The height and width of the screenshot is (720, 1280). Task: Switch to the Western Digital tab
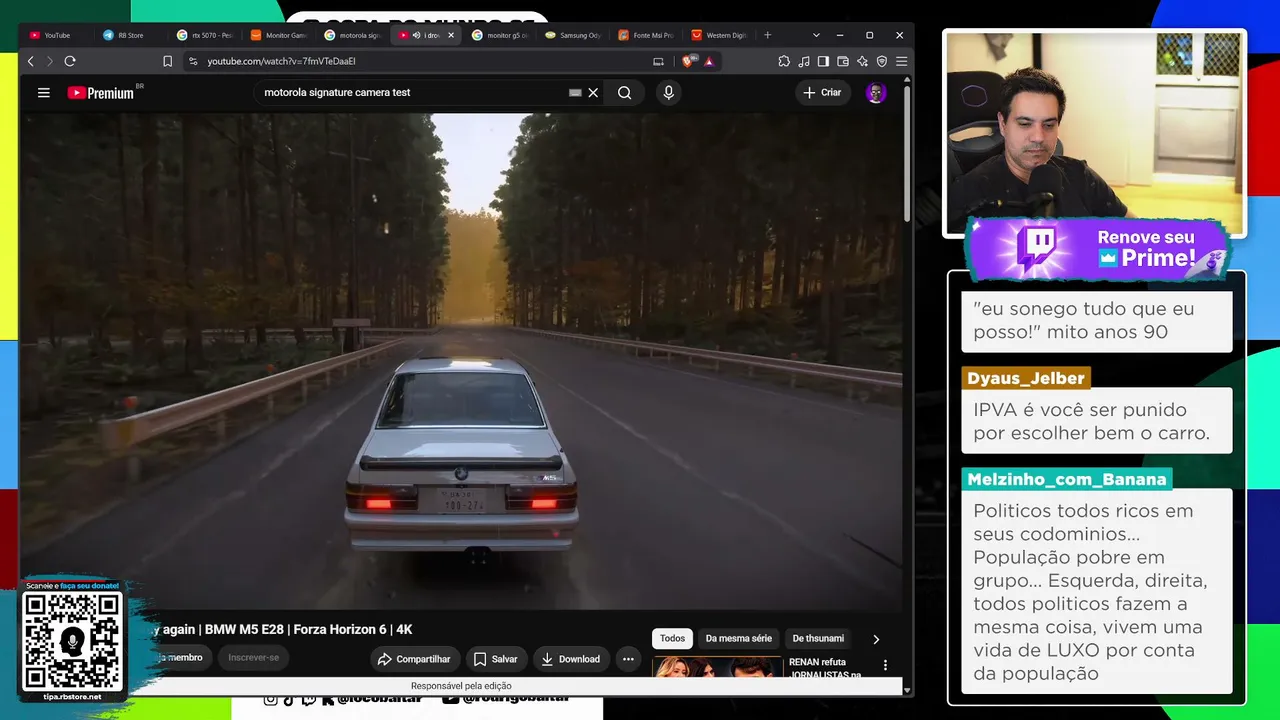[721, 35]
